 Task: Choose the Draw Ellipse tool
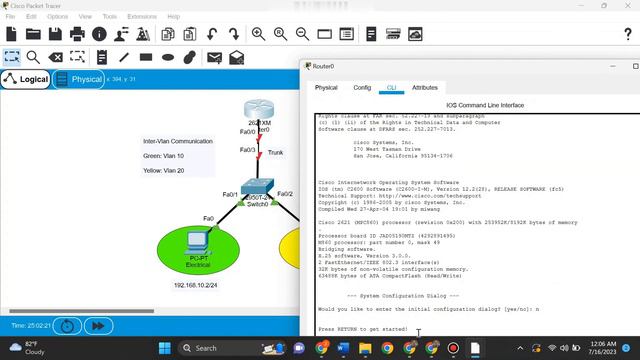coord(168,57)
